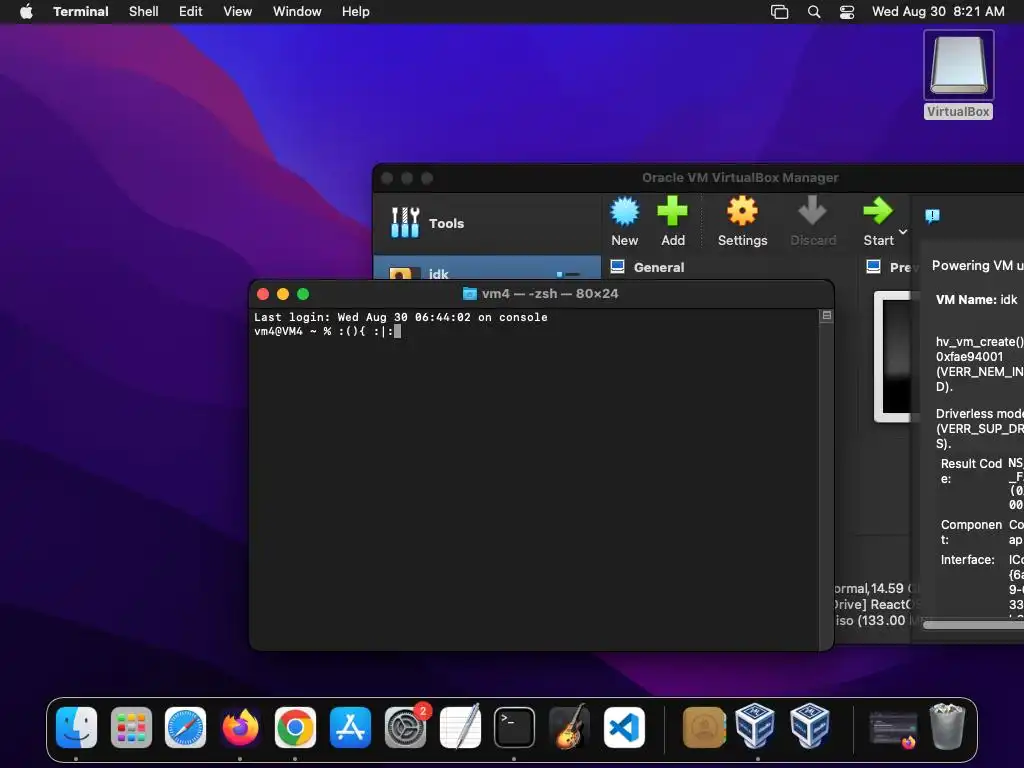Open the Contacts-style brown icon in the Dock
Viewport: 1024px width, 768px height.
click(705, 728)
